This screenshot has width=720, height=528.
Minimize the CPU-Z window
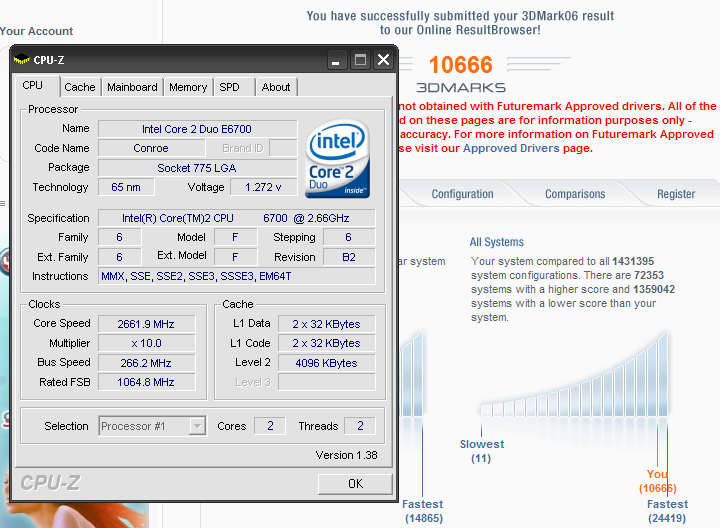coord(336,60)
